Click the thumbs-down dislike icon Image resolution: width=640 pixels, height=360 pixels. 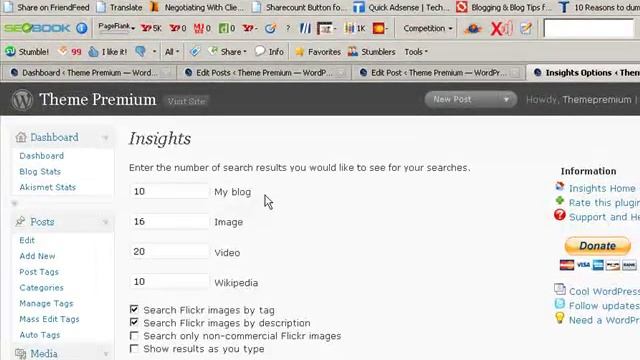click(x=140, y=51)
